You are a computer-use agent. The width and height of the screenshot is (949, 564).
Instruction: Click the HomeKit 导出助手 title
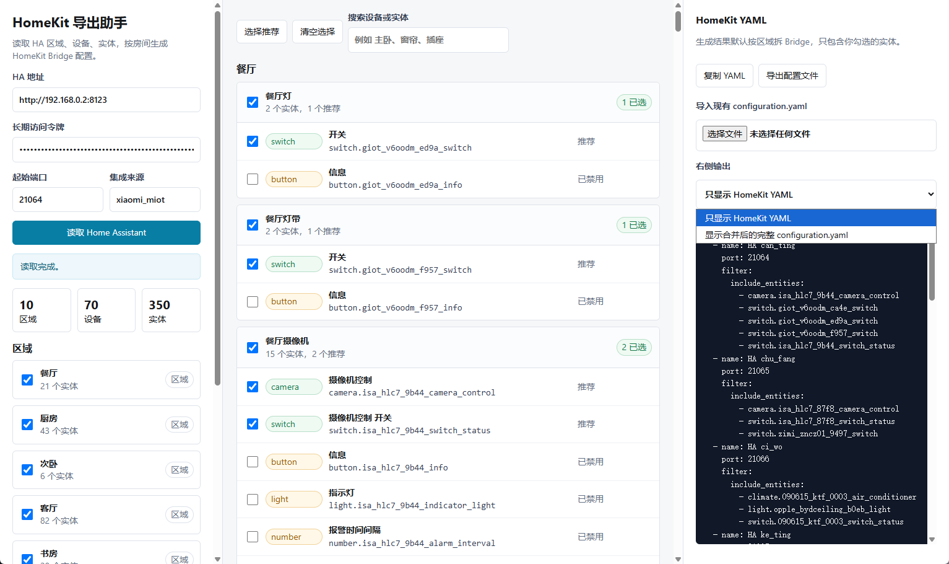pos(70,23)
